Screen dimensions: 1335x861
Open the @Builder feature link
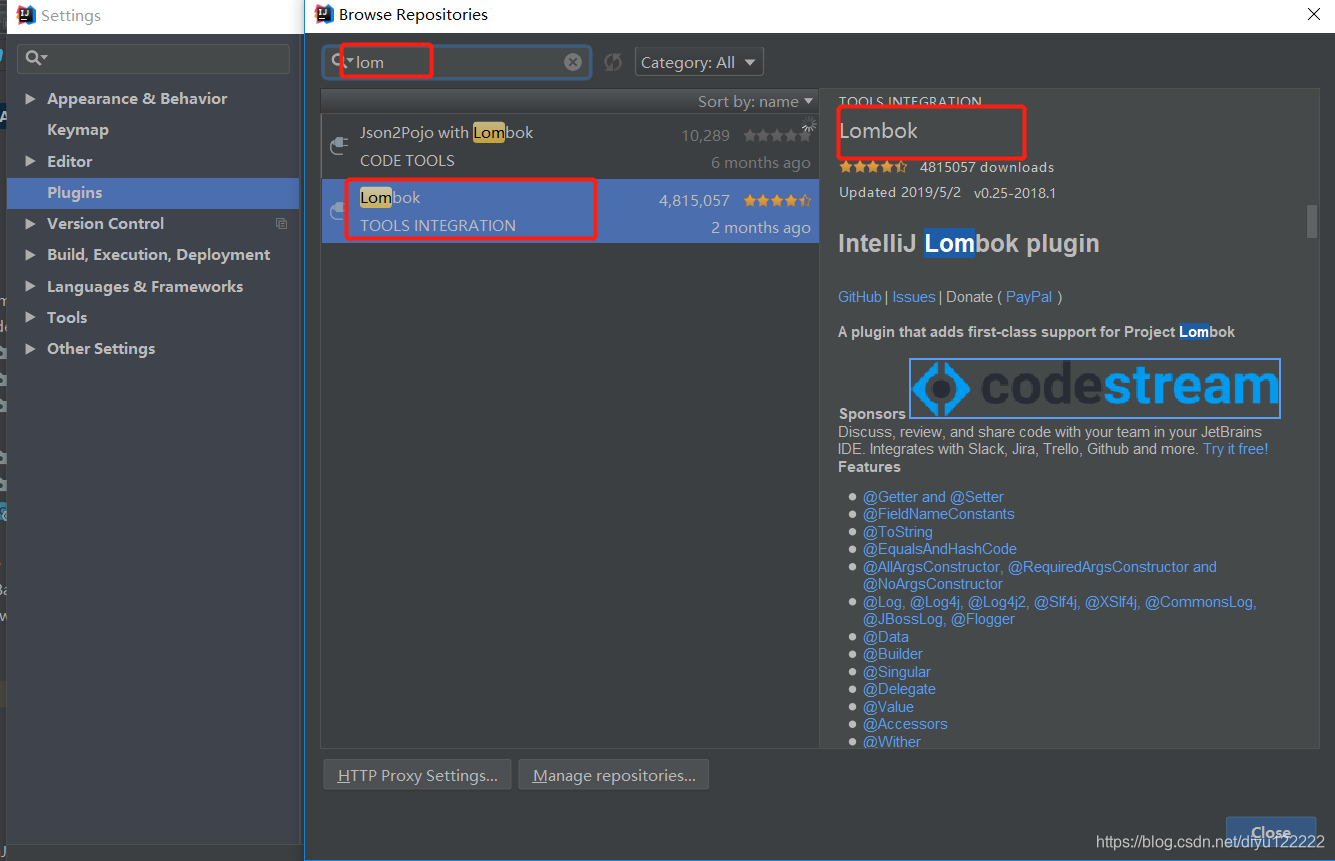click(x=893, y=654)
